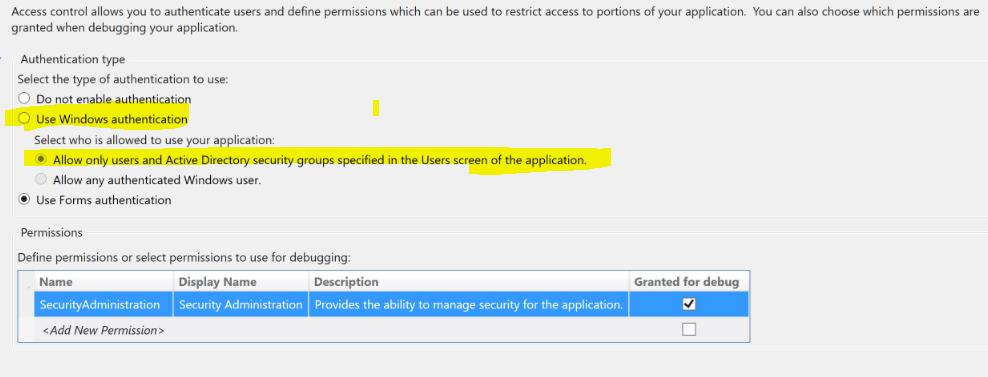Viewport: 988px width, 377px height.
Task: Edit the 'Security Administration' display name cell
Action: click(x=241, y=304)
